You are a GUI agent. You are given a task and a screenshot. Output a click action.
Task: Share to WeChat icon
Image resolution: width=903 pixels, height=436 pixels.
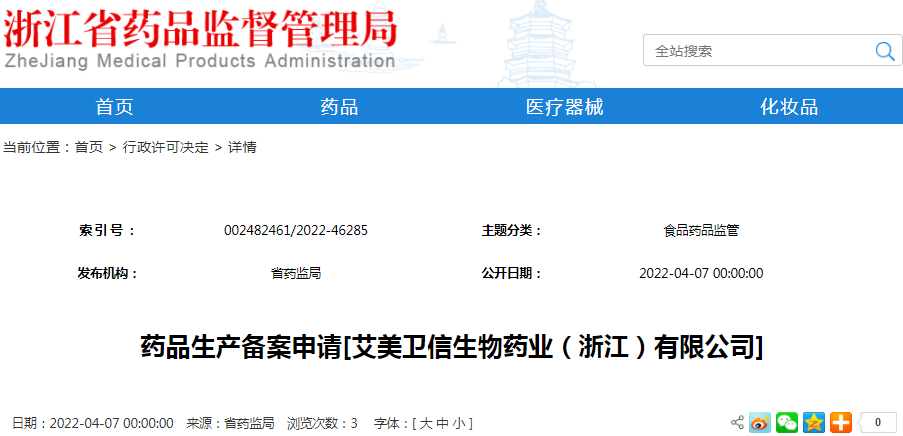tap(787, 423)
